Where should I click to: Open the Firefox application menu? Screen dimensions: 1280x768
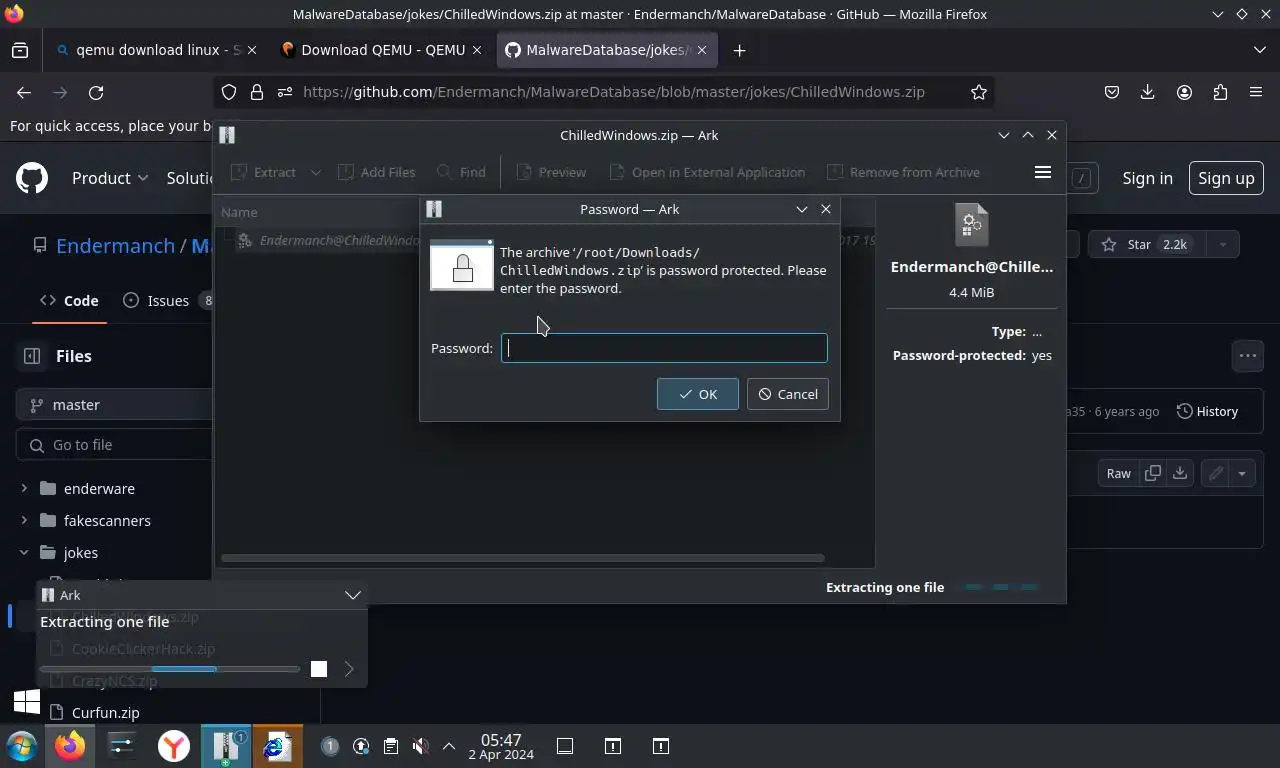[x=1256, y=92]
